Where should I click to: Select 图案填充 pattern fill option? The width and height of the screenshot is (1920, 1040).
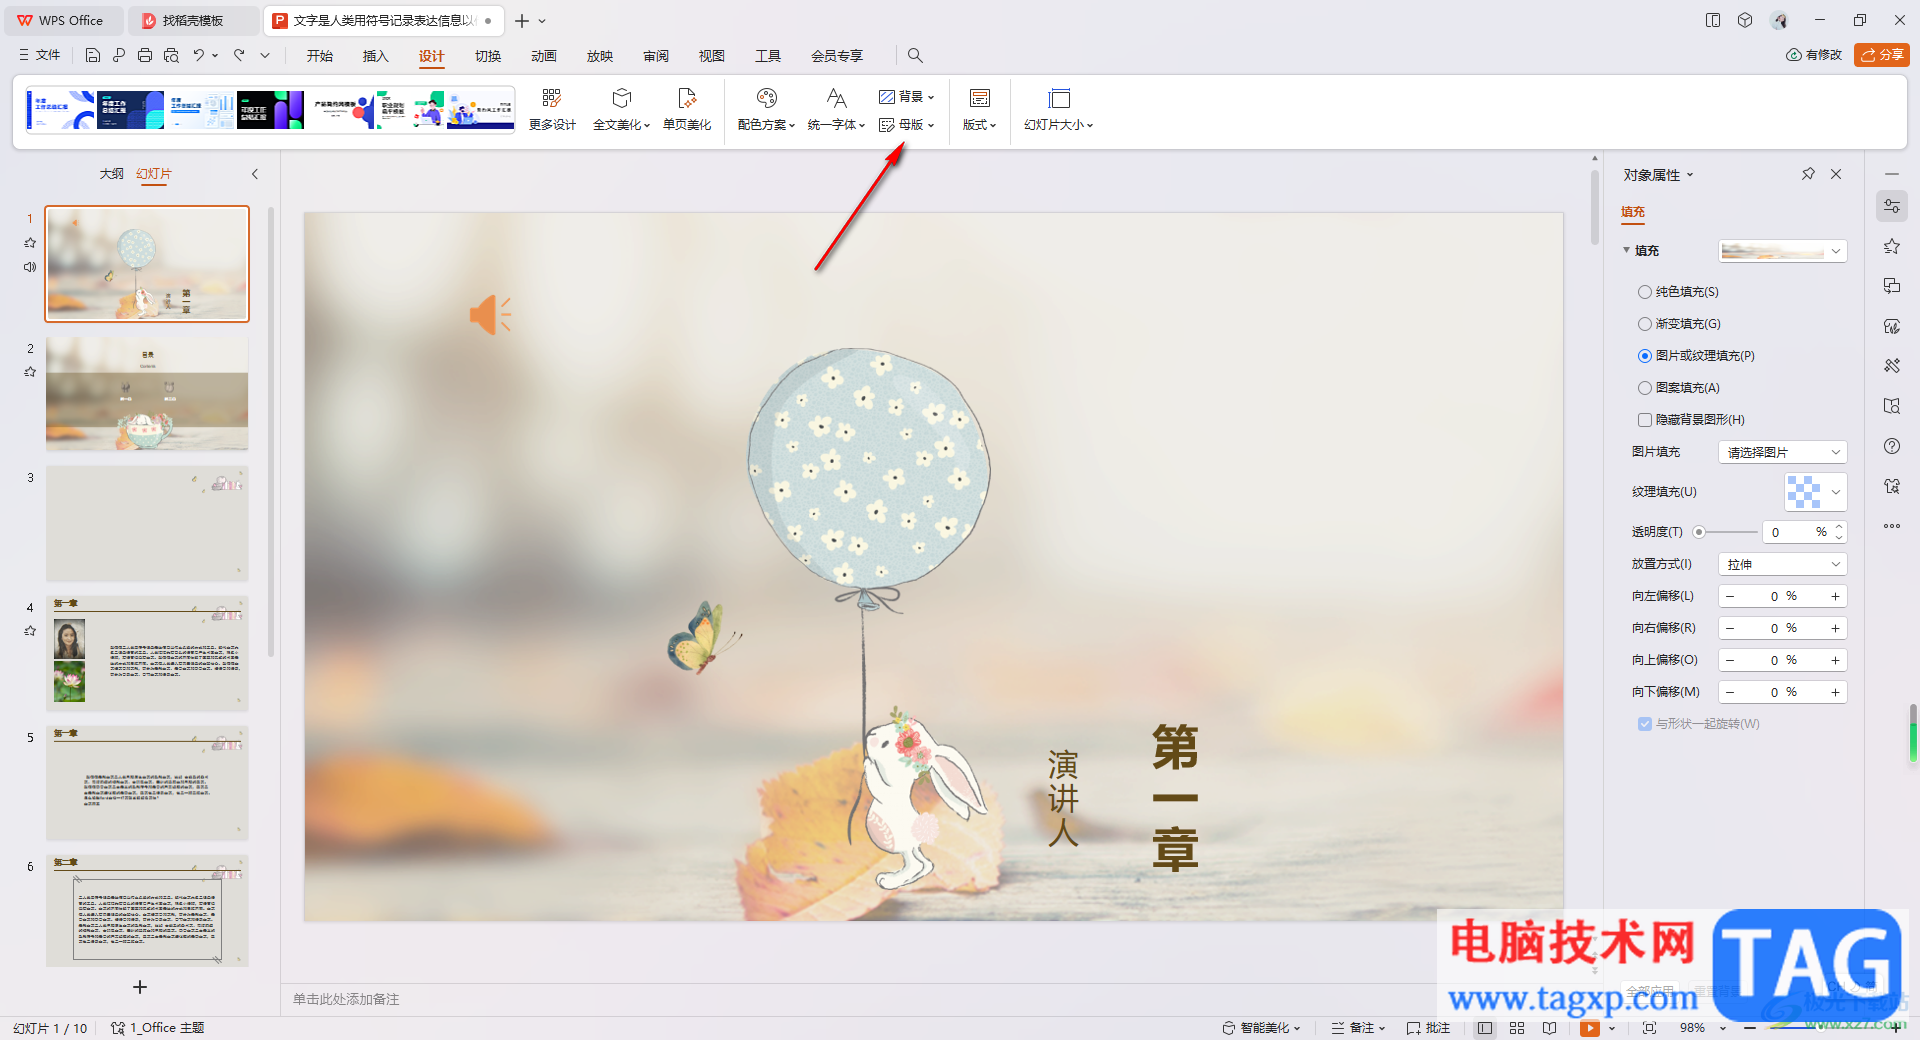coord(1679,388)
